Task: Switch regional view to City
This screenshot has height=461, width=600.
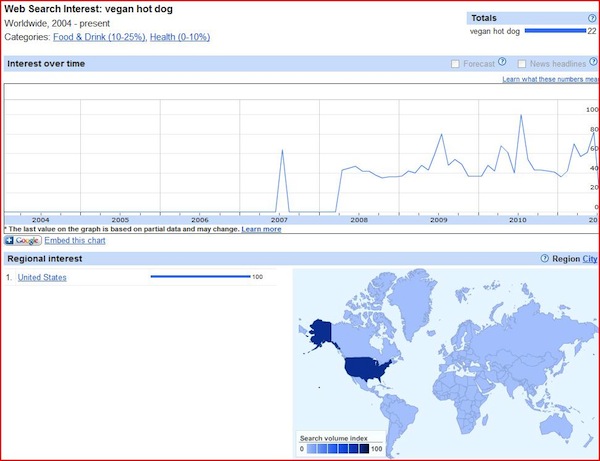Action: tap(590, 259)
